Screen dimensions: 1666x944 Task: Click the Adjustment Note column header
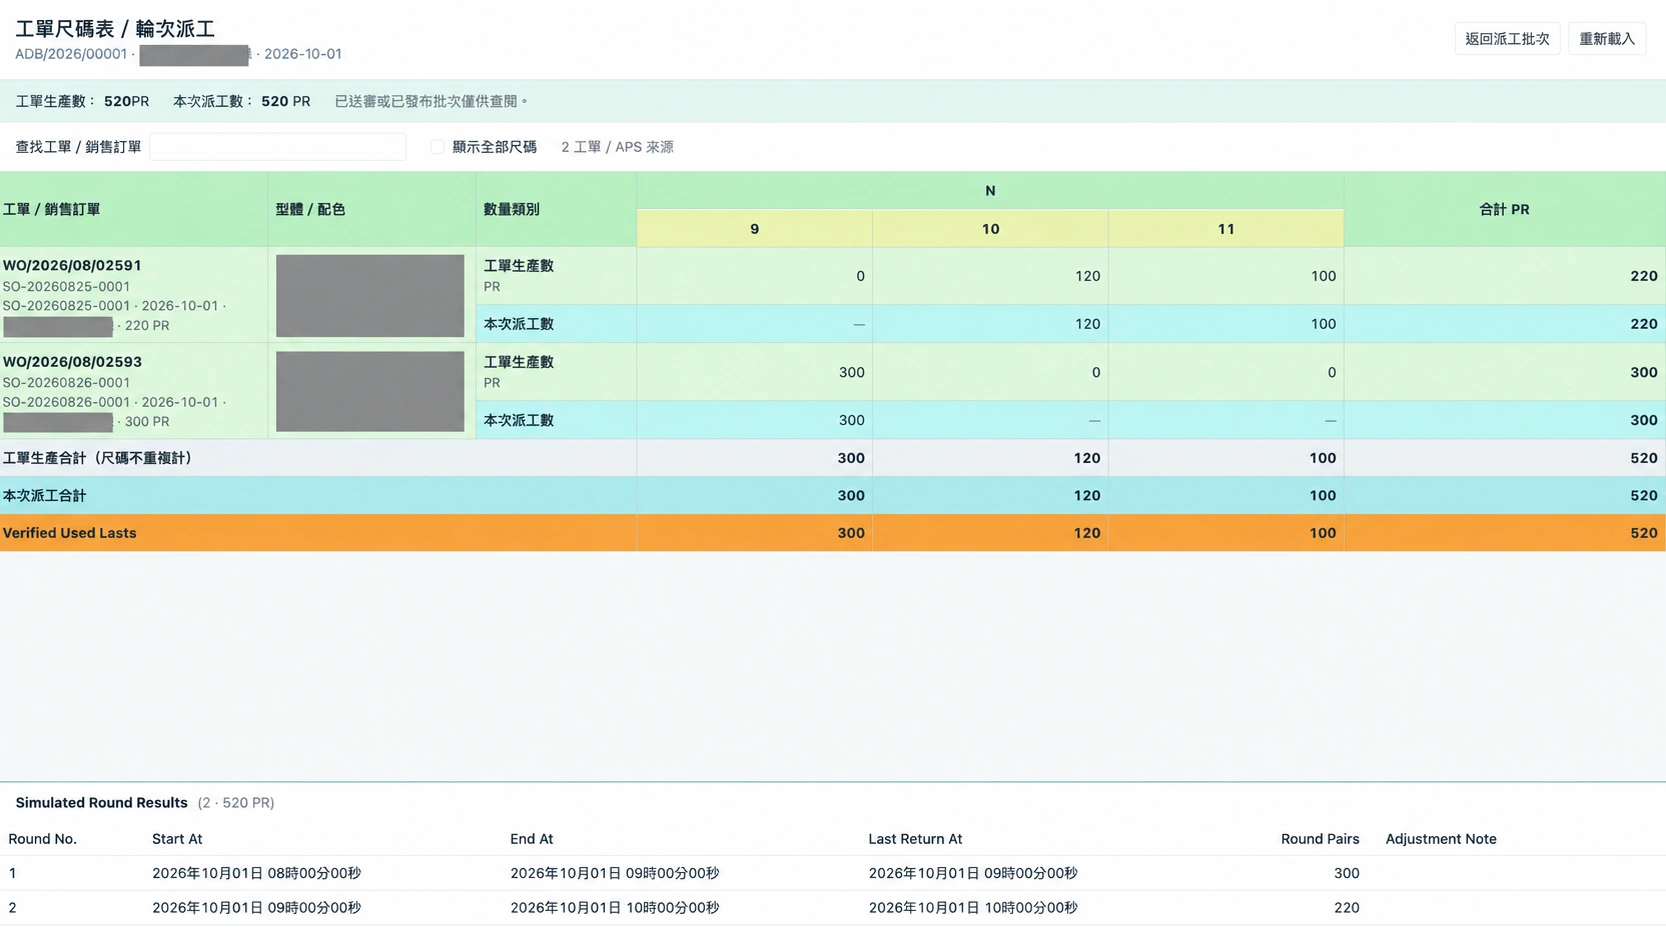tap(1441, 839)
